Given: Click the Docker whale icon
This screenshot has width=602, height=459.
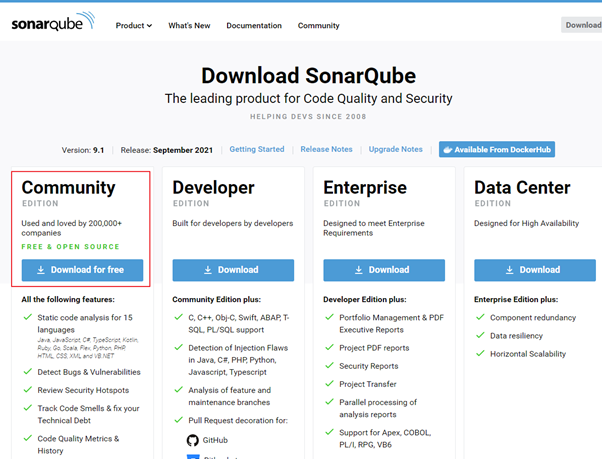Looking at the screenshot, I should 448,150.
